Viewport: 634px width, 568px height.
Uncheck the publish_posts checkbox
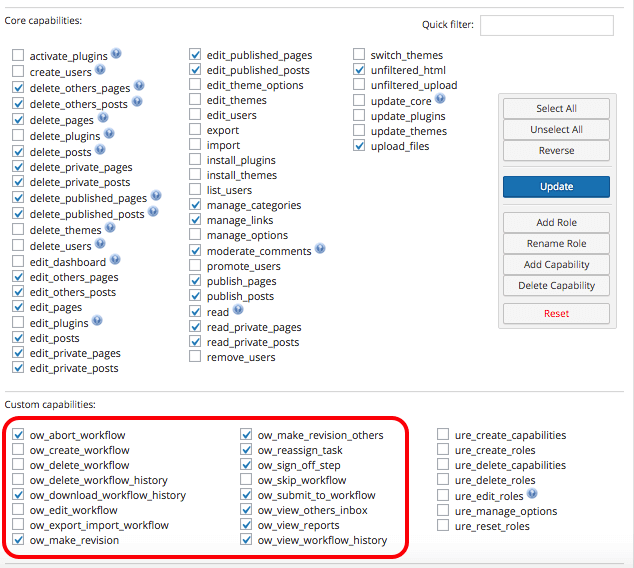(195, 296)
